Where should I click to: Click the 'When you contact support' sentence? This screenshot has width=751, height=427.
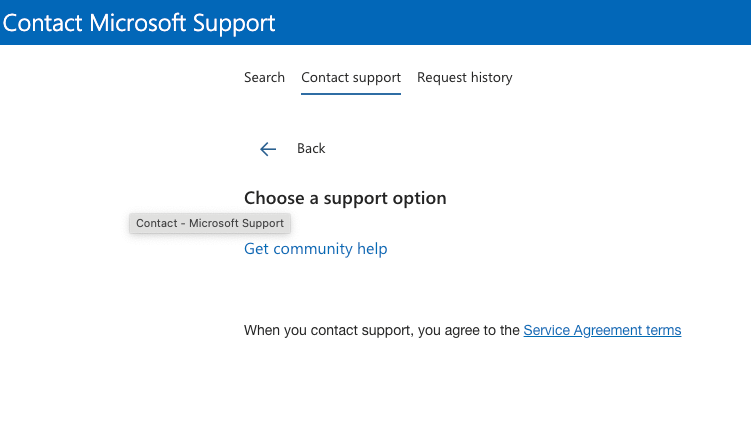click(x=382, y=330)
